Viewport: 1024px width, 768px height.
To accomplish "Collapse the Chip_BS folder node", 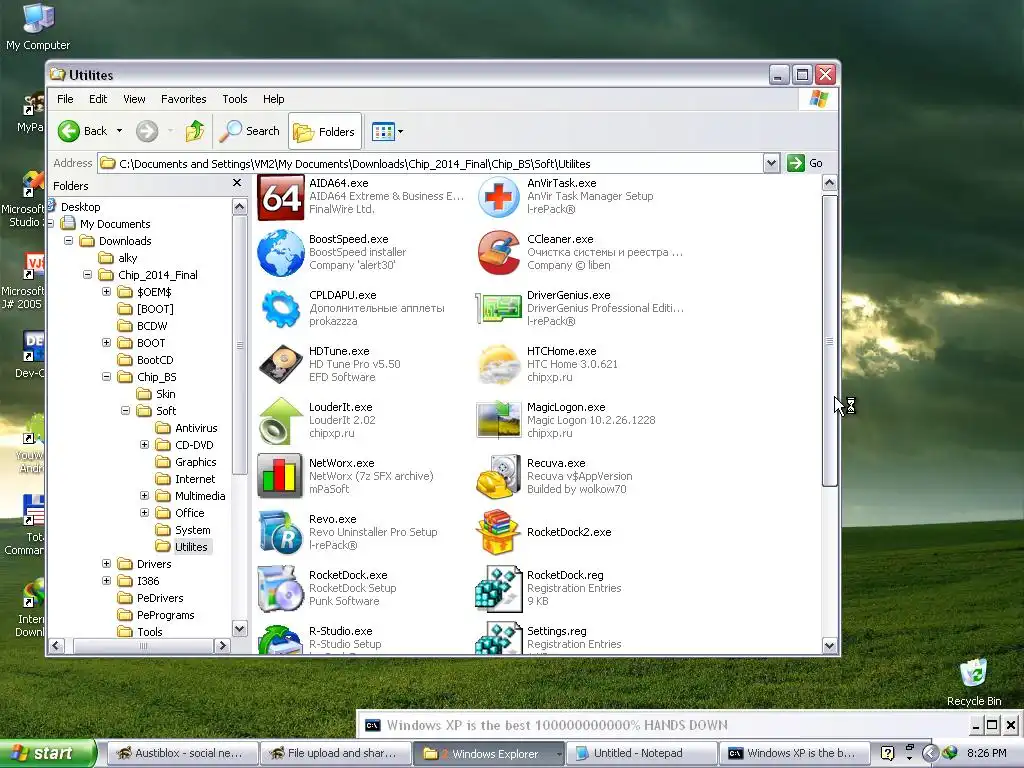I will click(x=106, y=377).
